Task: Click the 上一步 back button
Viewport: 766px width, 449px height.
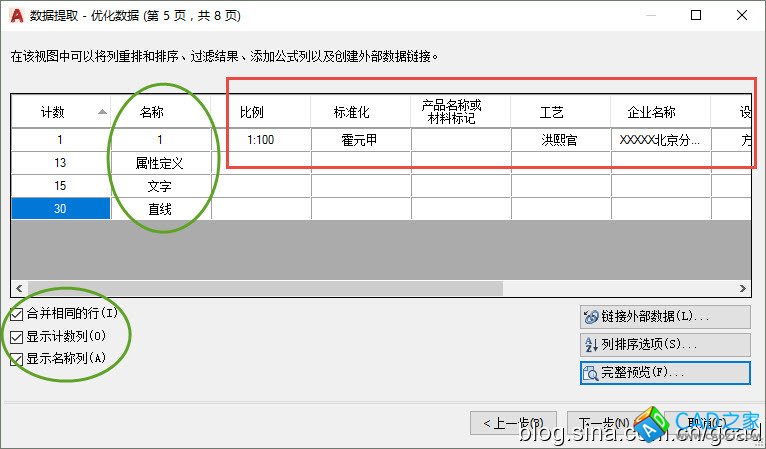Action: [x=514, y=423]
